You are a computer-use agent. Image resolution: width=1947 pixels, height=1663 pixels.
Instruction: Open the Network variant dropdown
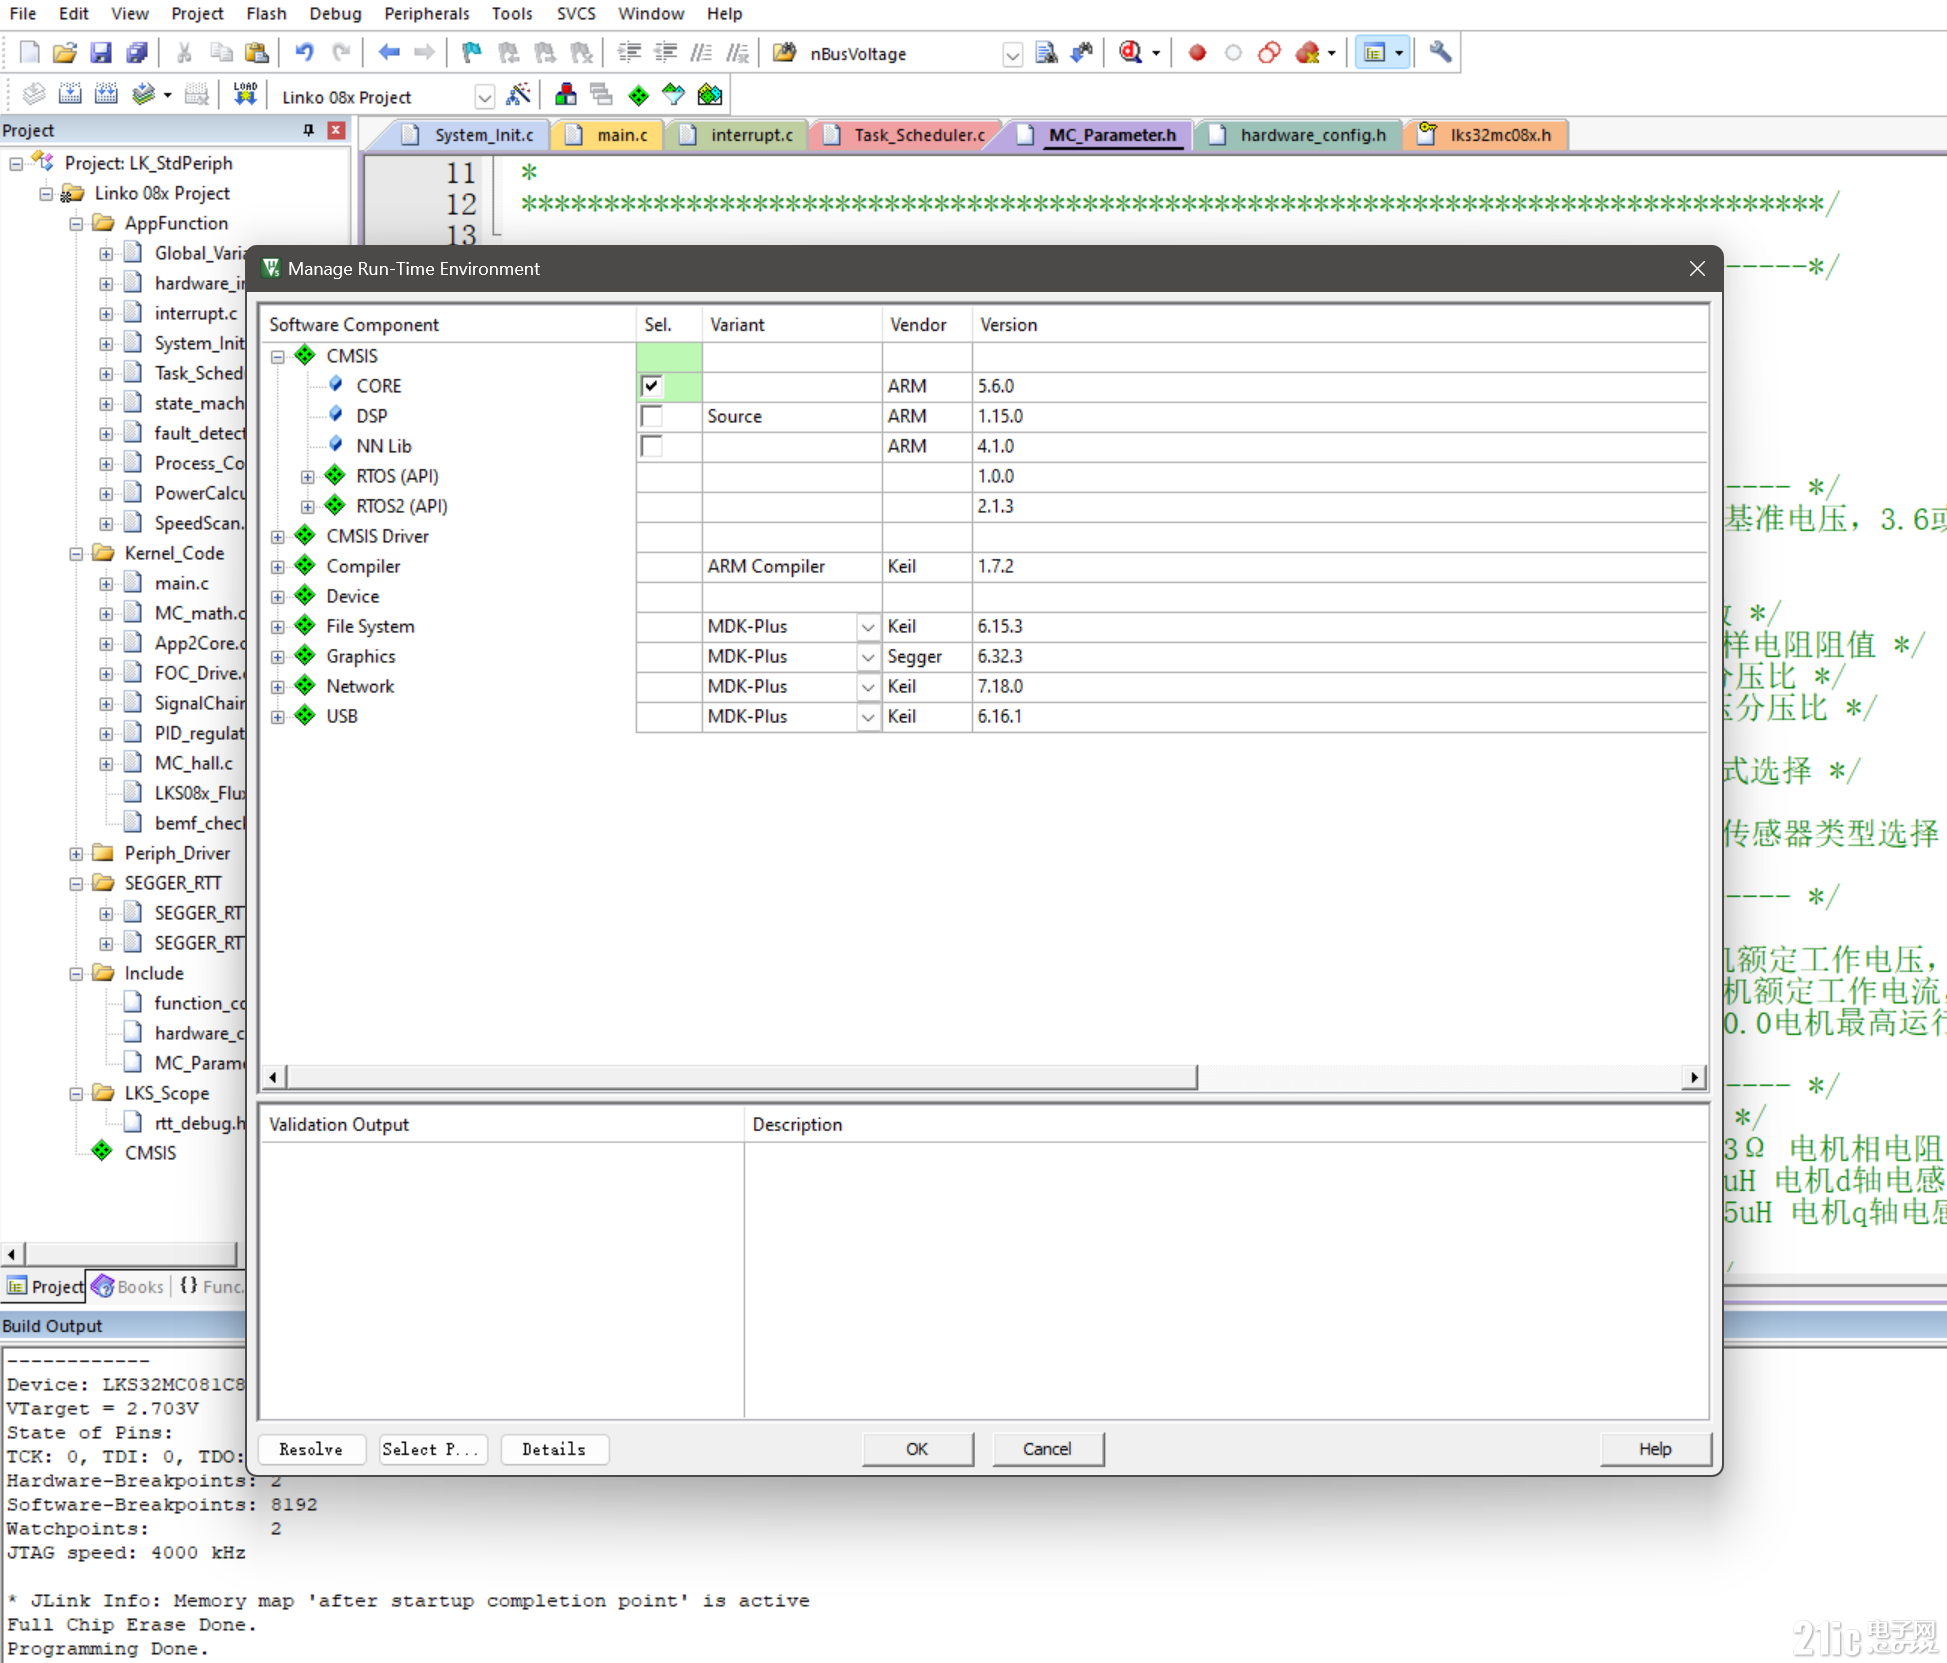[868, 687]
